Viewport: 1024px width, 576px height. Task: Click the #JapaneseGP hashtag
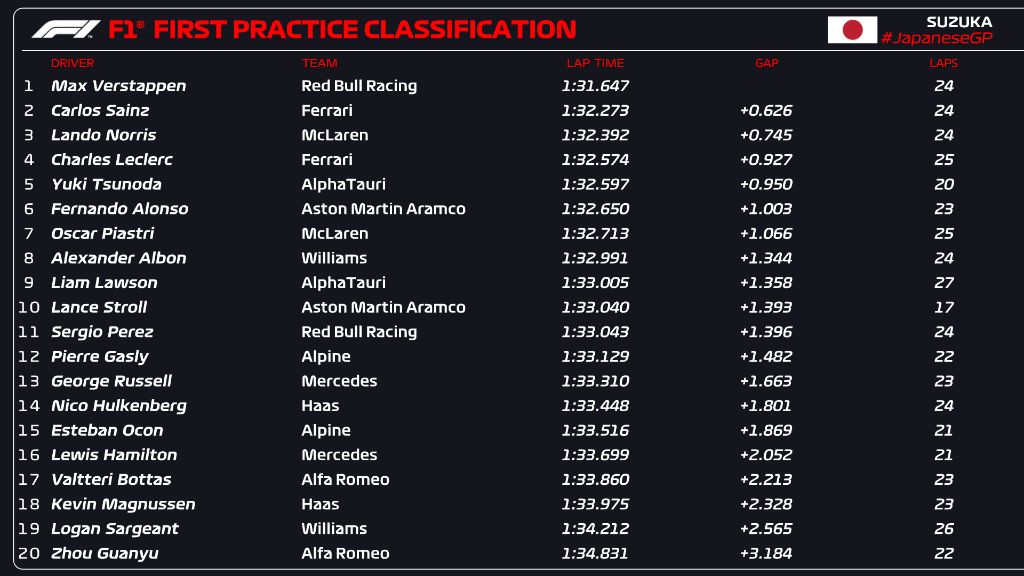click(936, 38)
